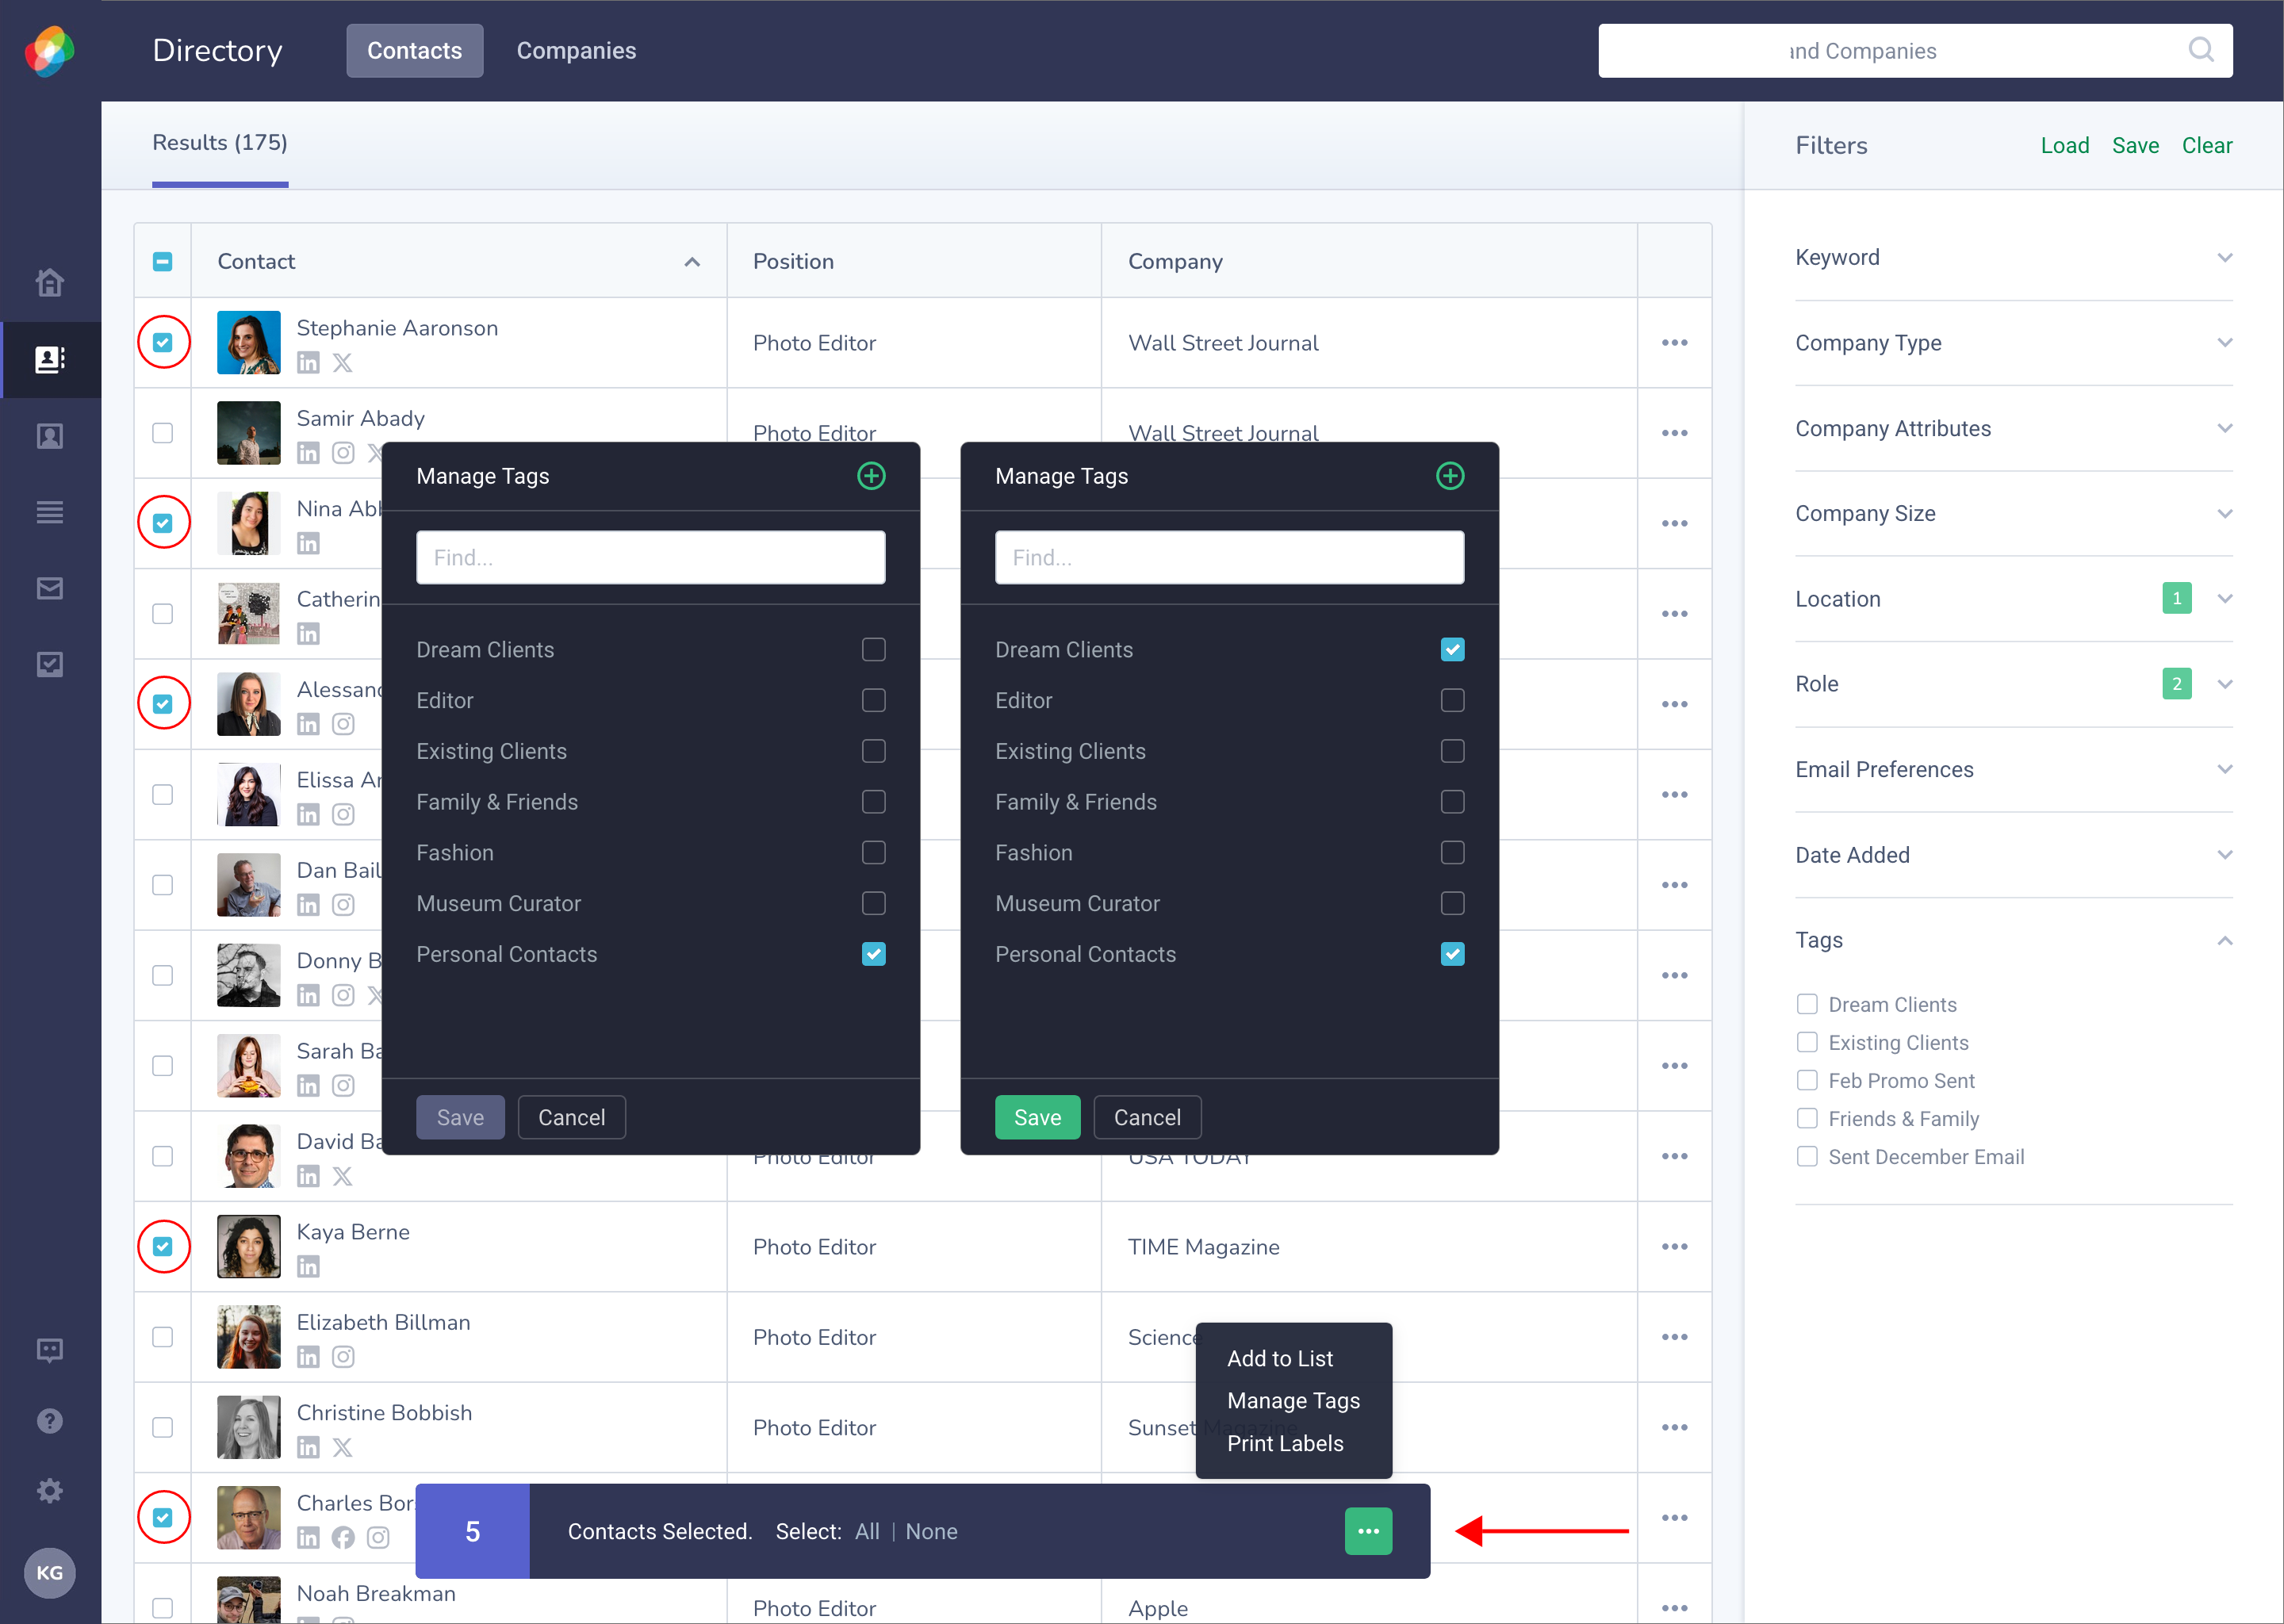Click Find field in left Manage Tags panel

coord(651,558)
